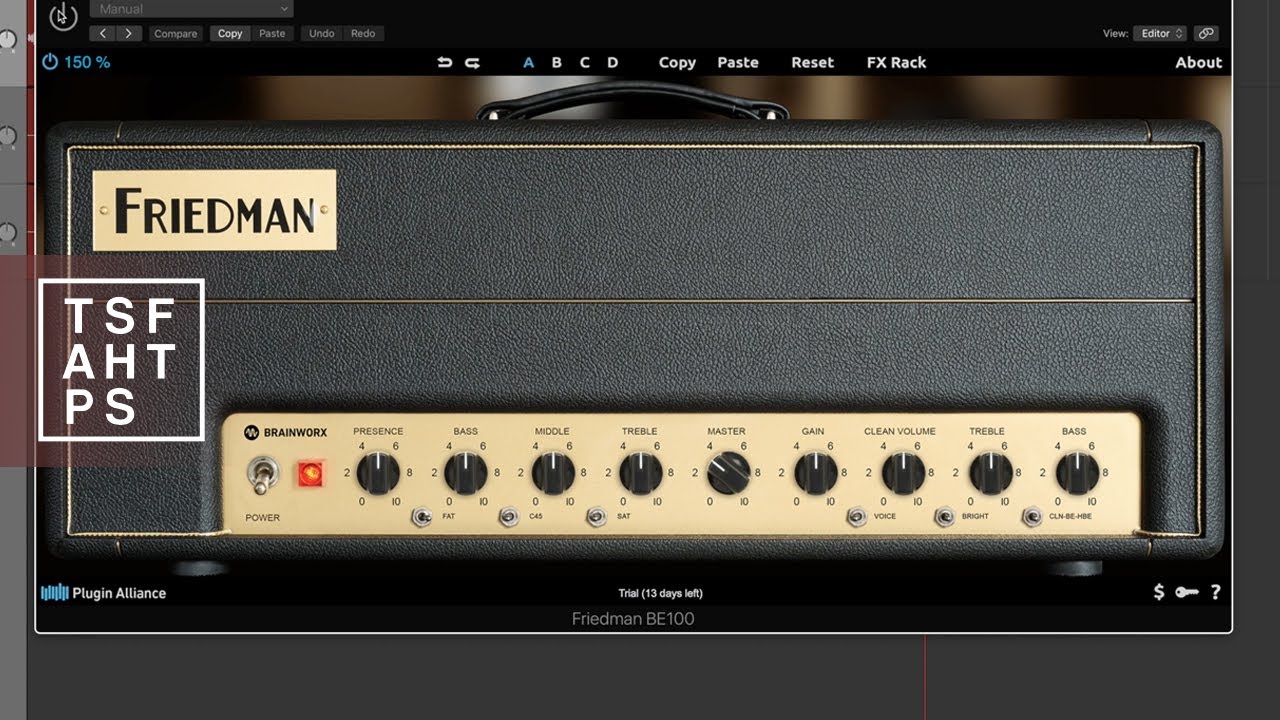Toggle the plugin power bypass button
The width and height of the screenshot is (1280, 720).
(x=63, y=15)
